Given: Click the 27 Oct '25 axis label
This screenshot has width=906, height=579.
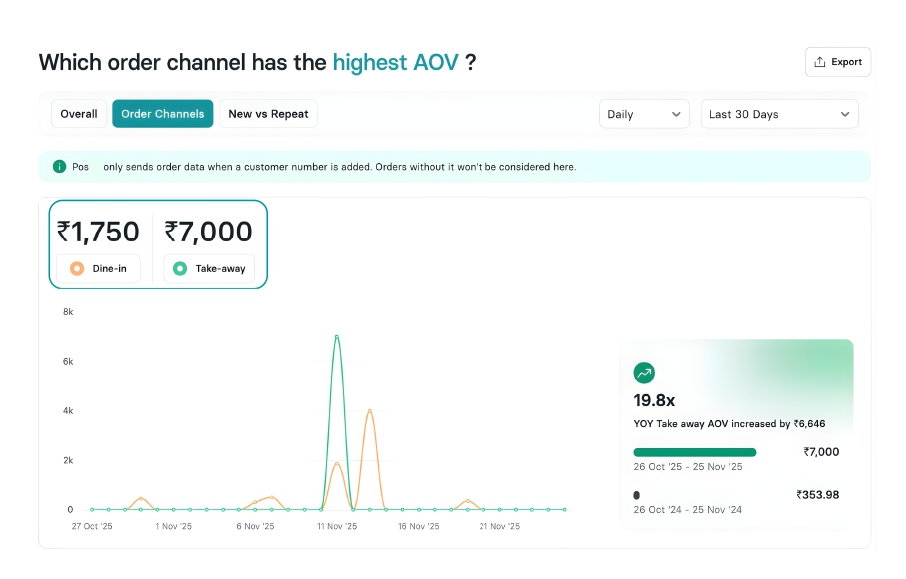Looking at the screenshot, I should [x=92, y=526].
